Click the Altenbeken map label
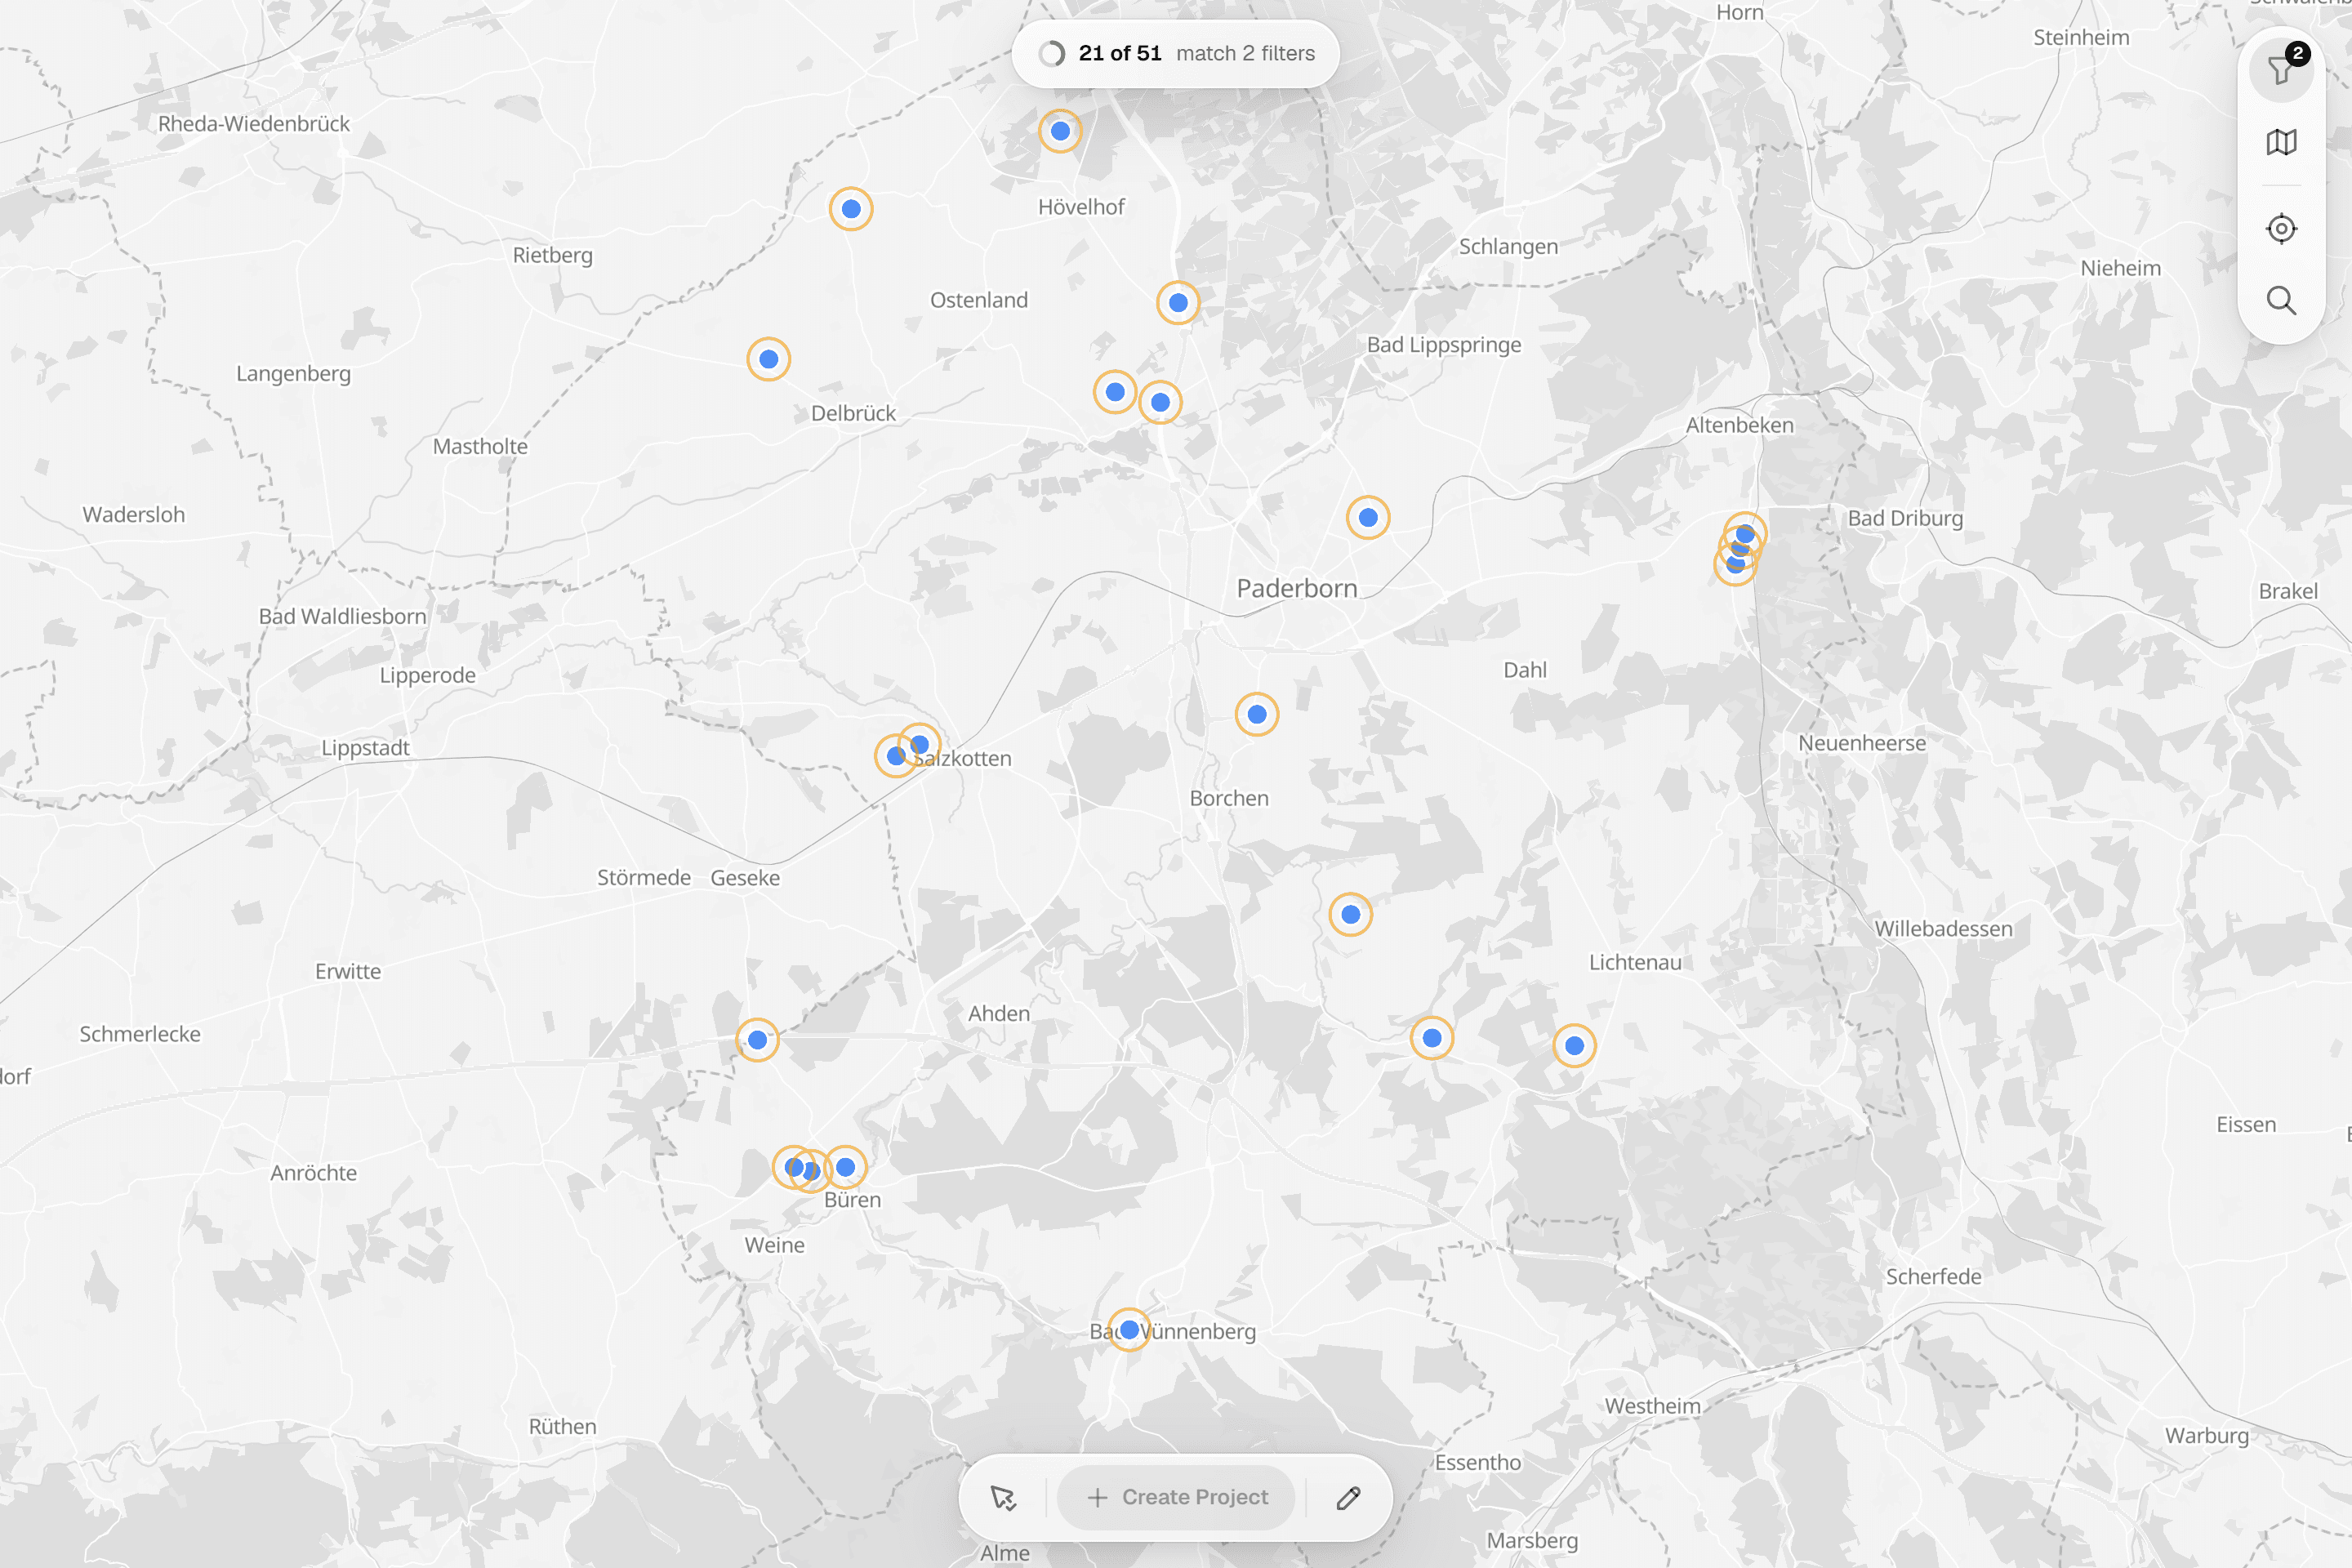 (1740, 425)
